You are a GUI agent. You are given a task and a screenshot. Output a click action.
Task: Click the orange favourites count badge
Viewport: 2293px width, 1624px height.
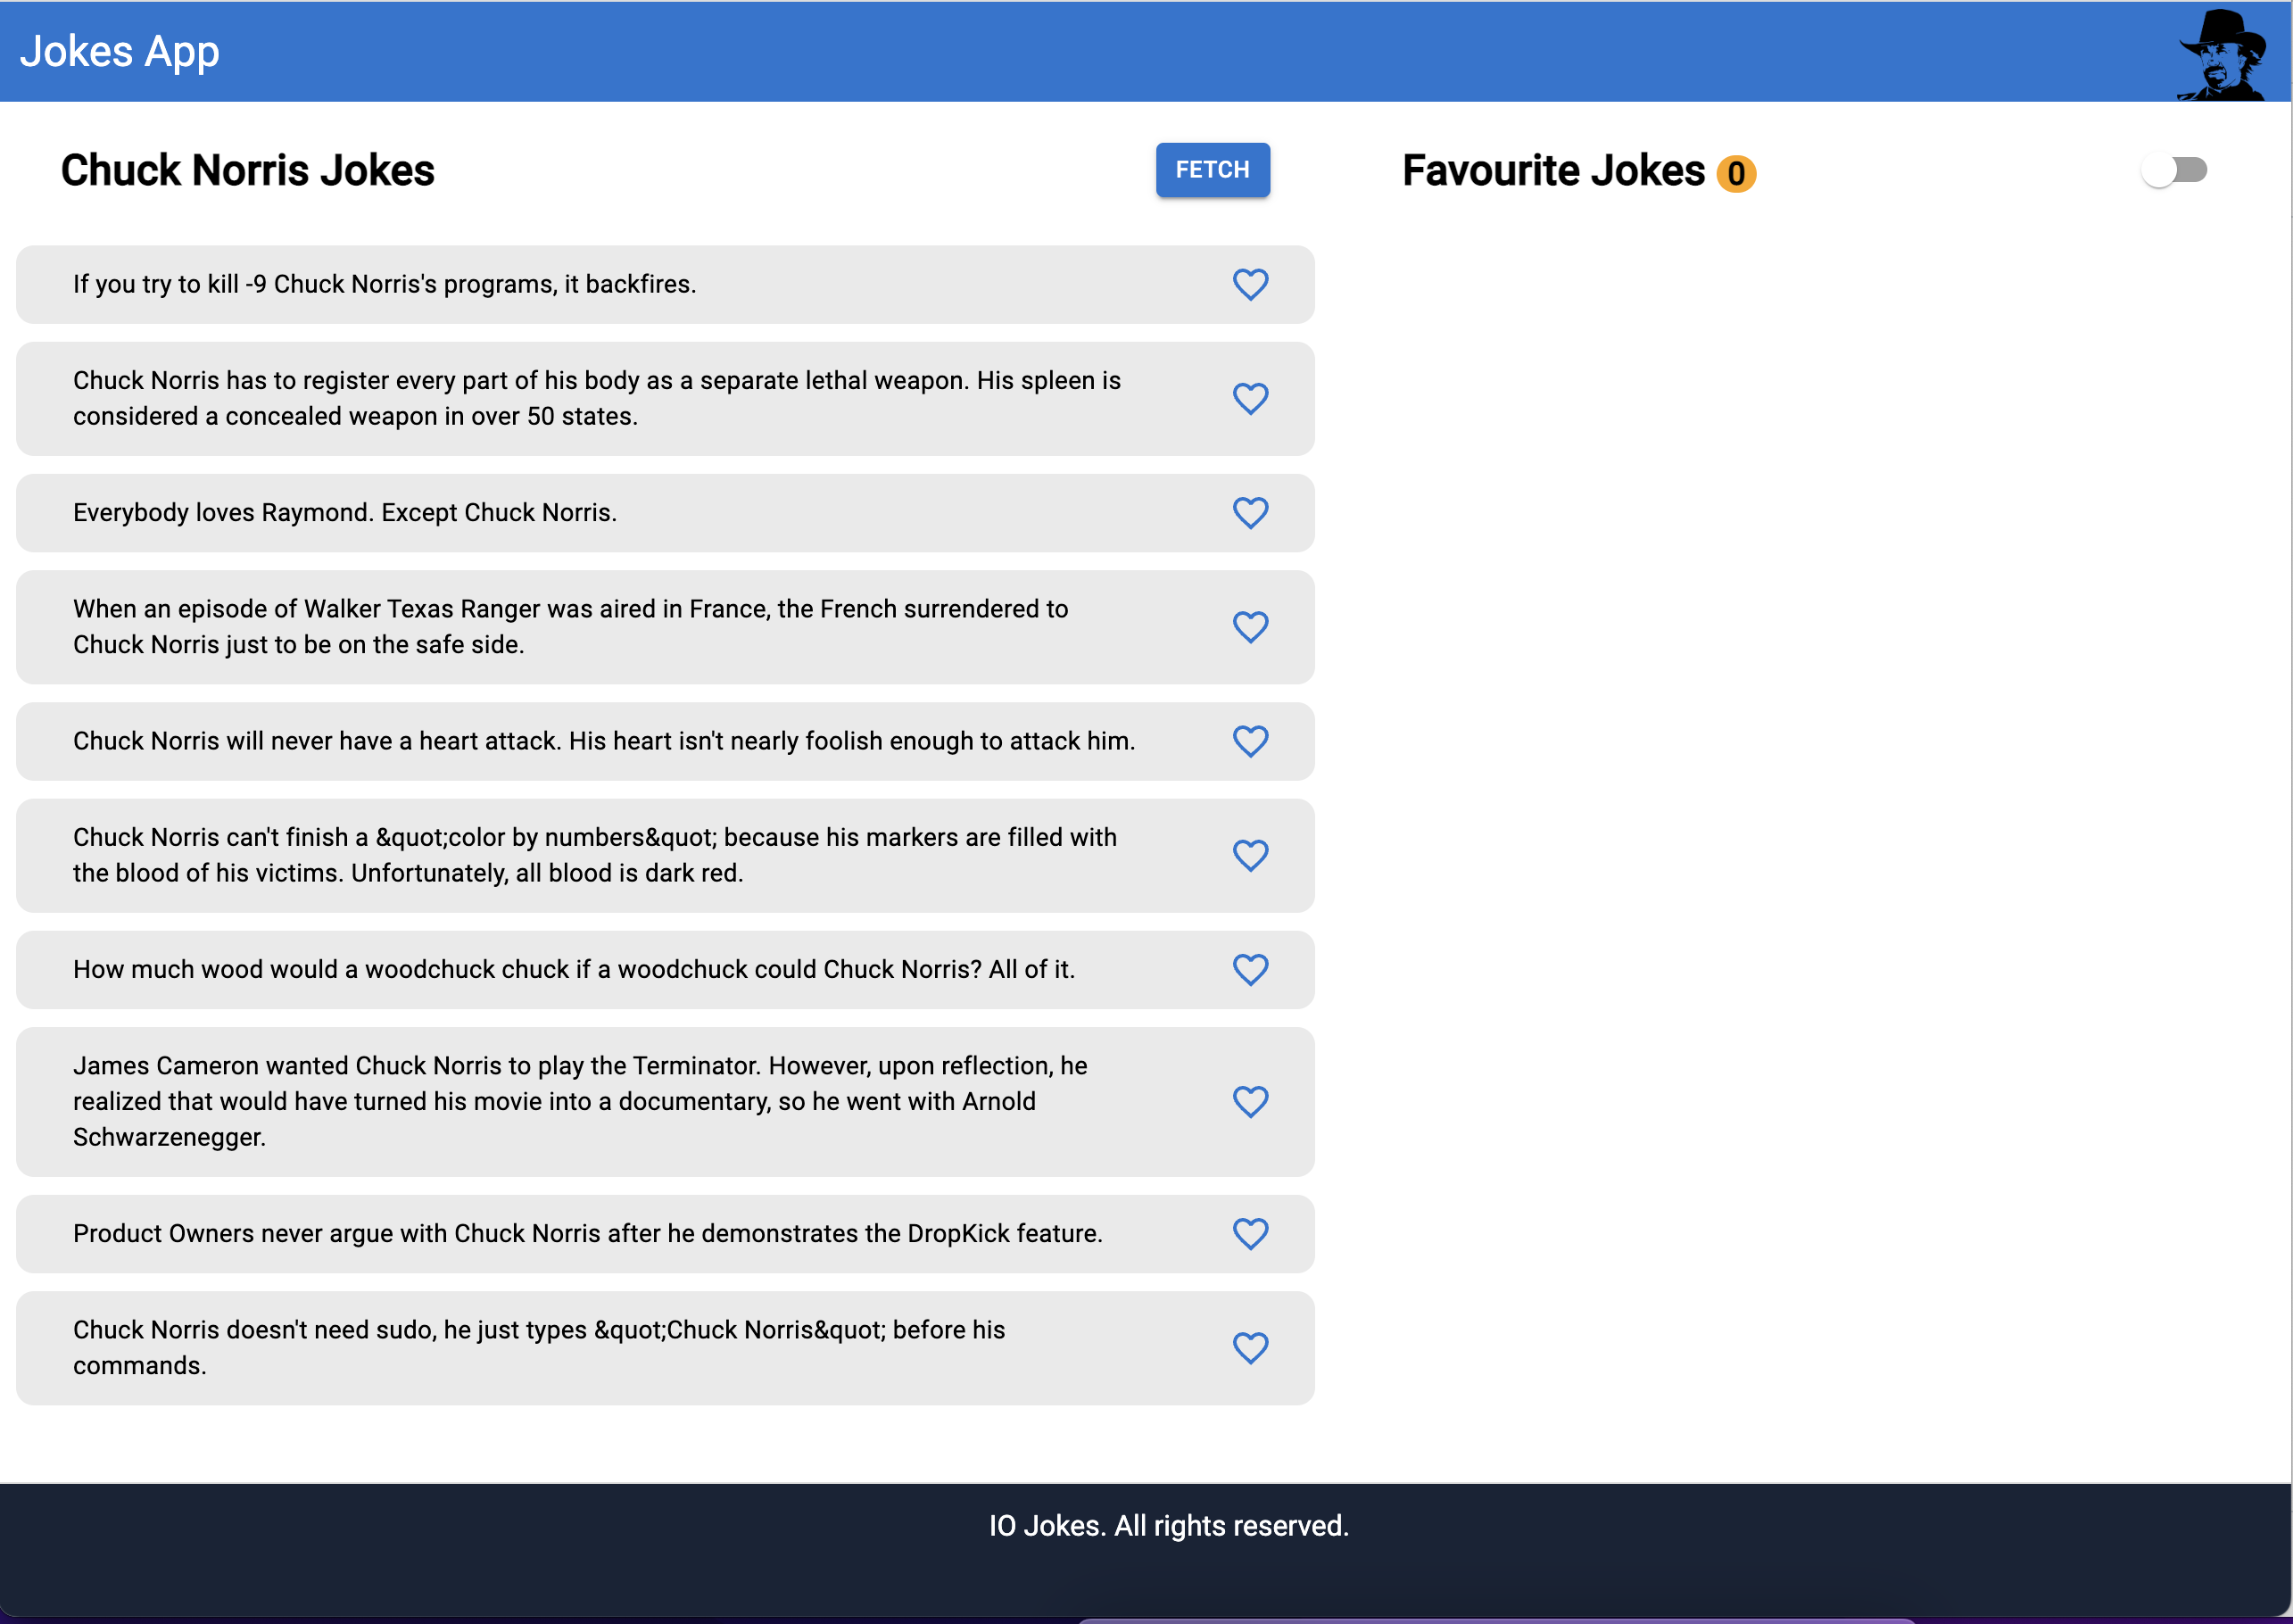tap(1736, 174)
